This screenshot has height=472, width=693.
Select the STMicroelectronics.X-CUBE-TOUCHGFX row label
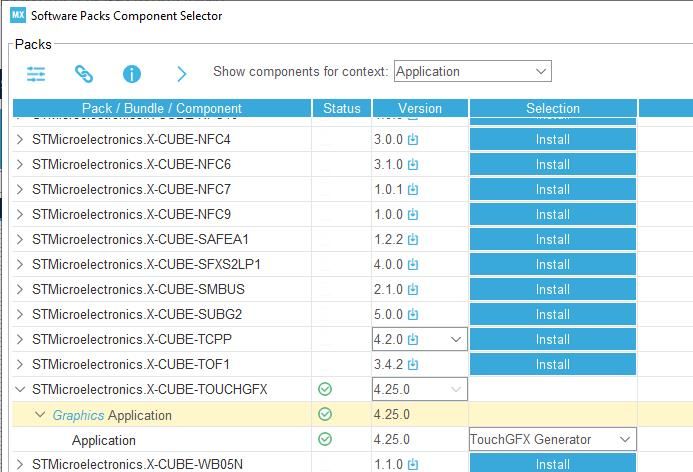point(150,389)
